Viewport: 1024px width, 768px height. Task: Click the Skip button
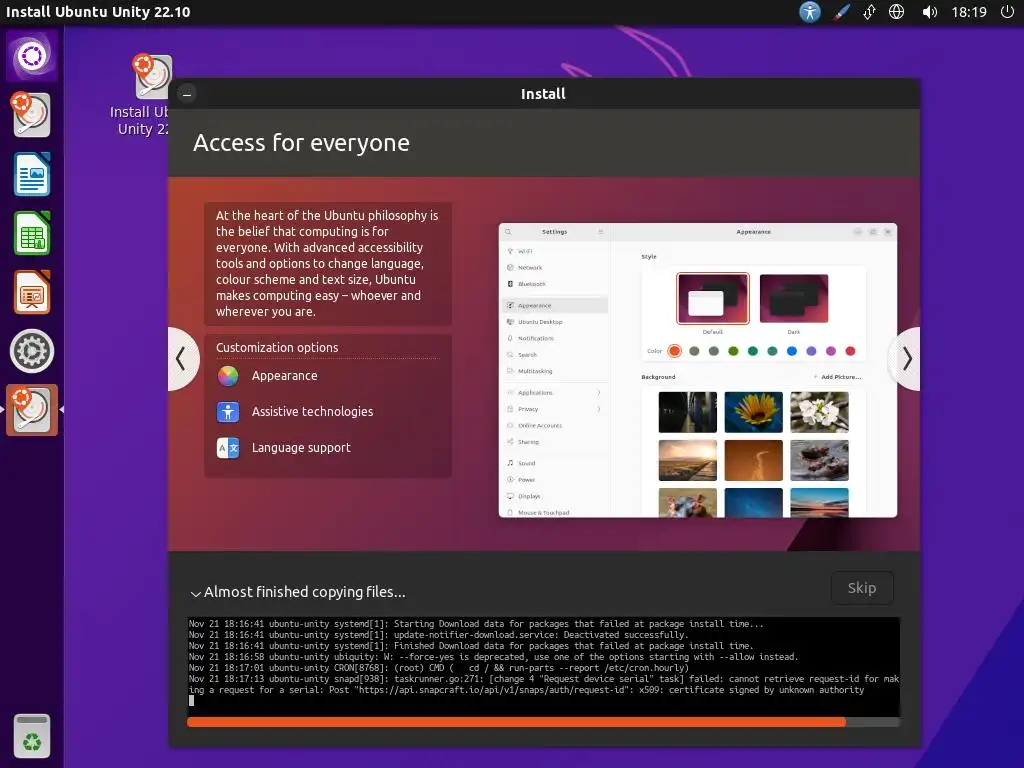862,588
